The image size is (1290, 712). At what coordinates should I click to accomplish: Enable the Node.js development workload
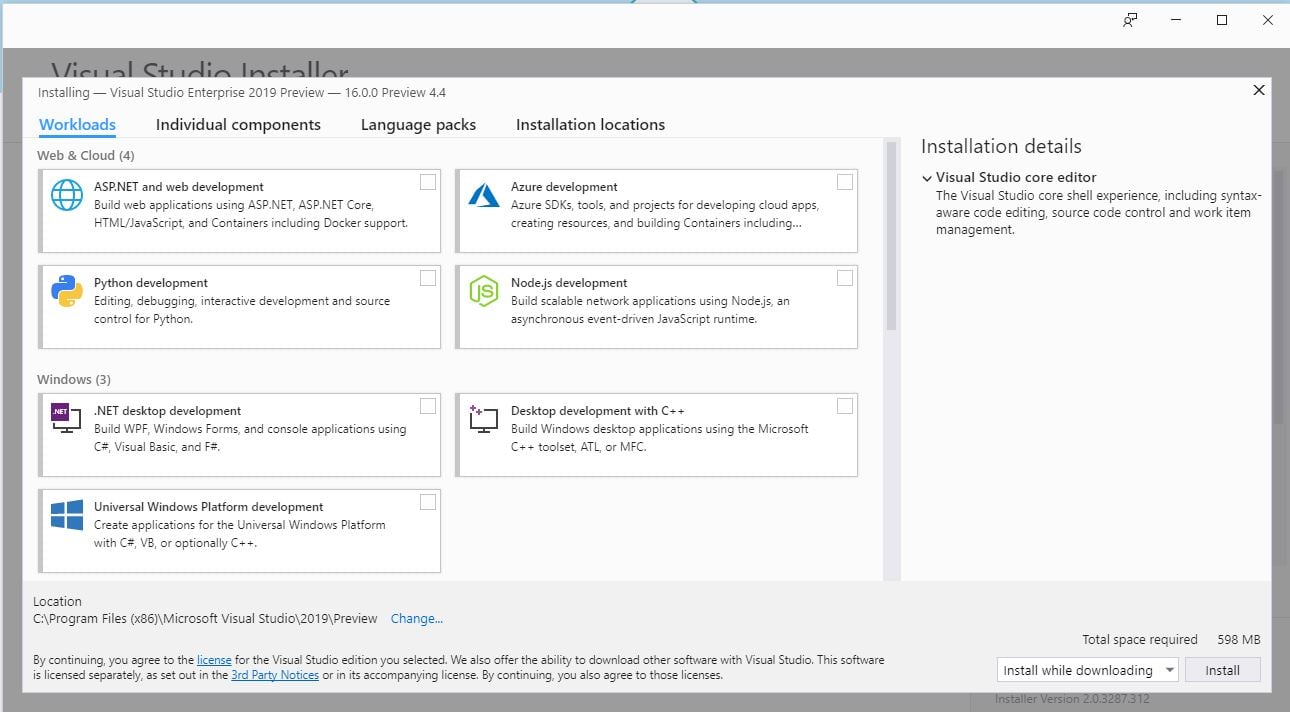point(845,278)
